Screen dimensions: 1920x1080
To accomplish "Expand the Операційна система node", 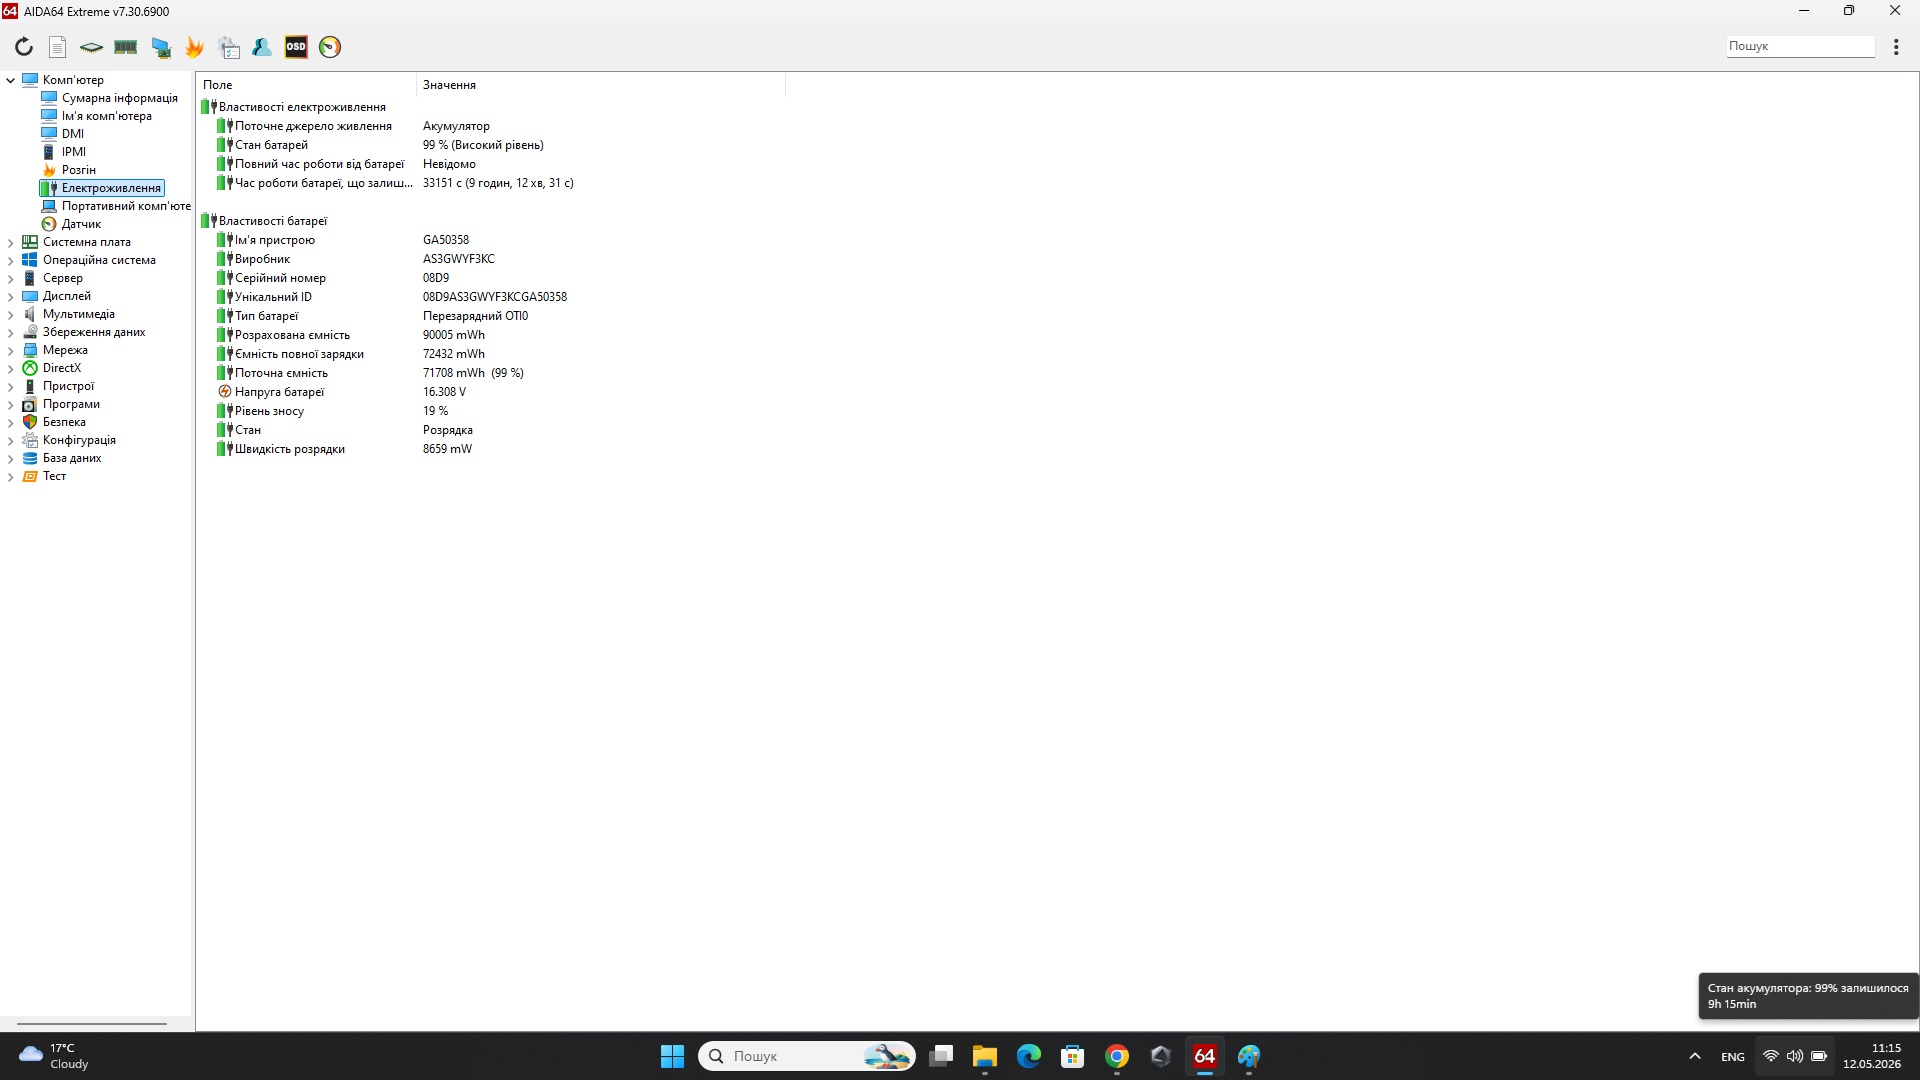I will [x=11, y=260].
